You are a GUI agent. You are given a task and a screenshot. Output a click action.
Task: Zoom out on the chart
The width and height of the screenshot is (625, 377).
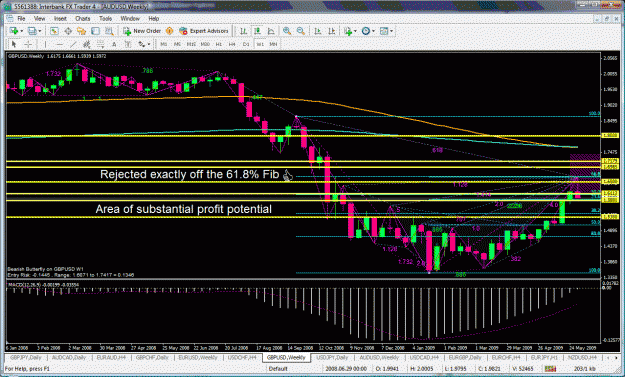pyautogui.click(x=301, y=31)
